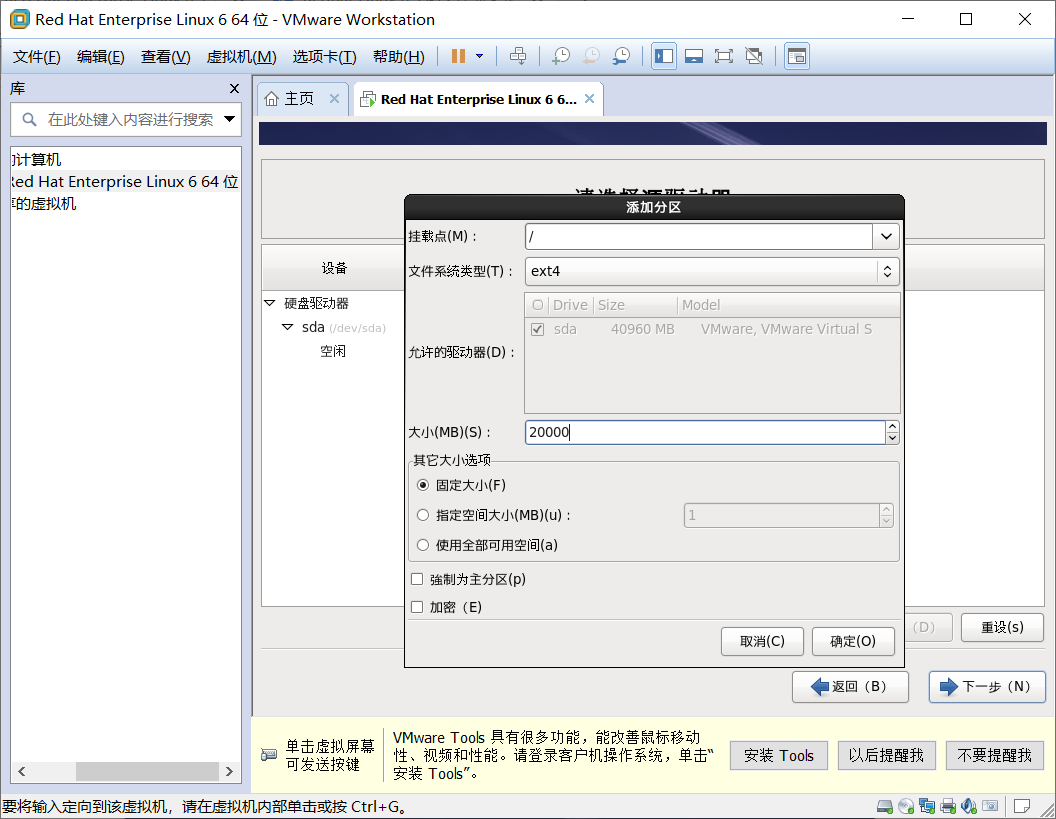The image size is (1056, 819).
Task: Select the specify space size radio option
Action: coord(423,515)
